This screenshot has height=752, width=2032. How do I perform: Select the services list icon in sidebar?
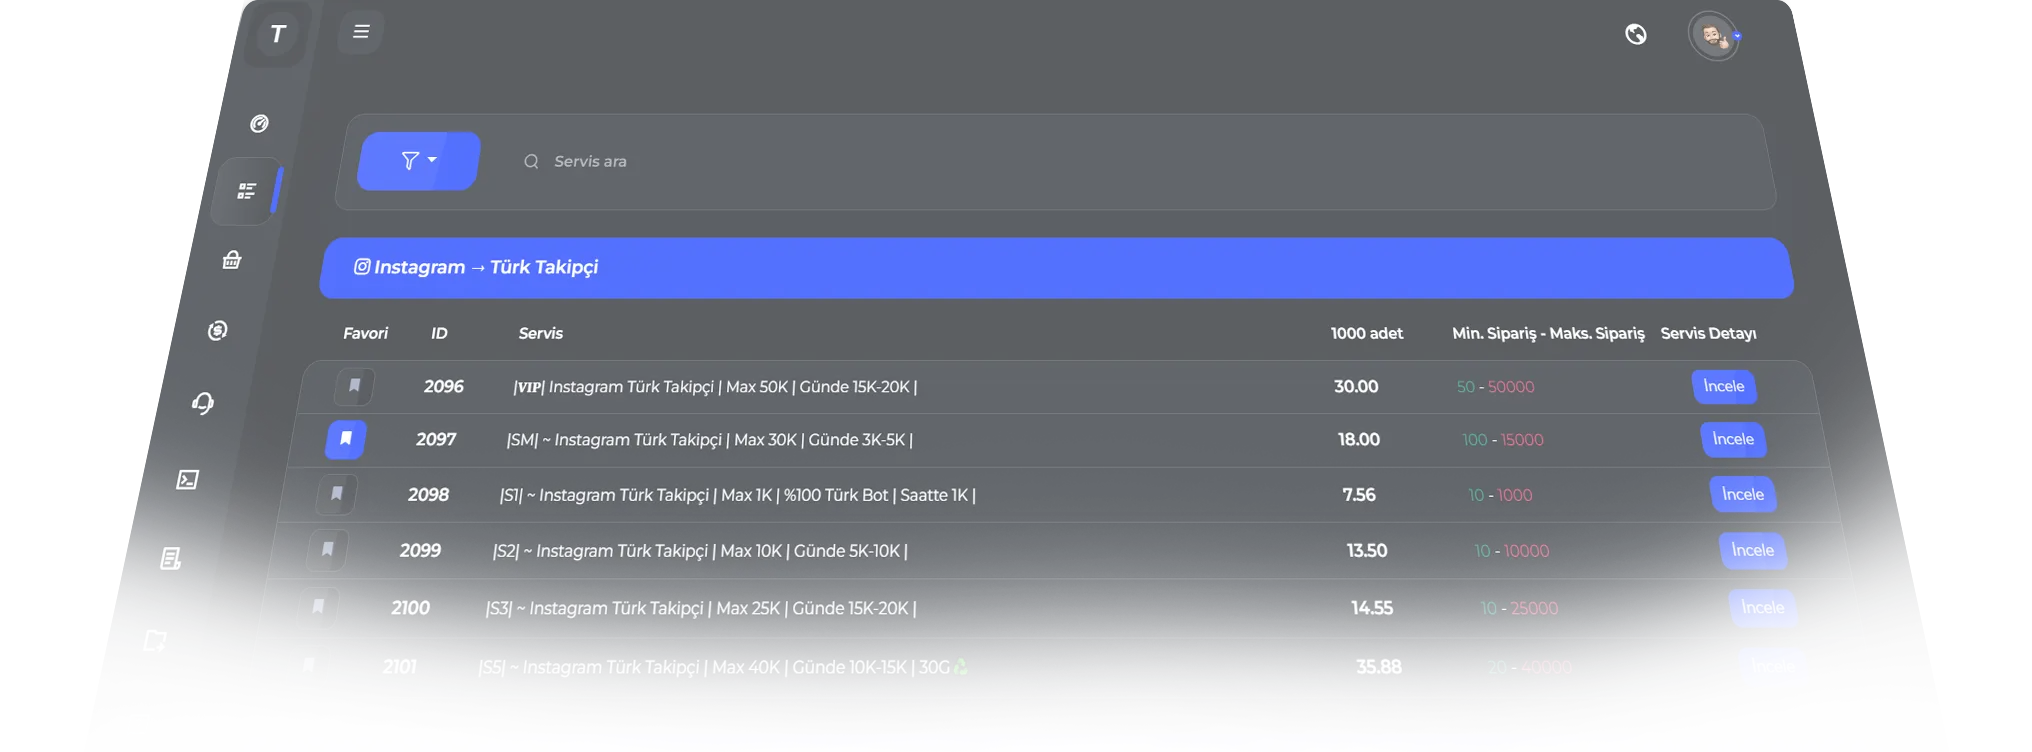coord(246,191)
